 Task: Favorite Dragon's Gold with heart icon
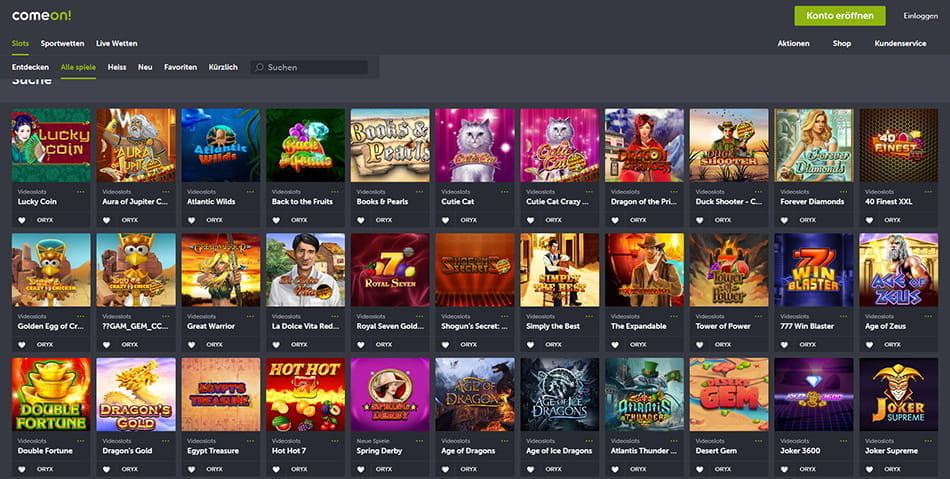point(107,469)
